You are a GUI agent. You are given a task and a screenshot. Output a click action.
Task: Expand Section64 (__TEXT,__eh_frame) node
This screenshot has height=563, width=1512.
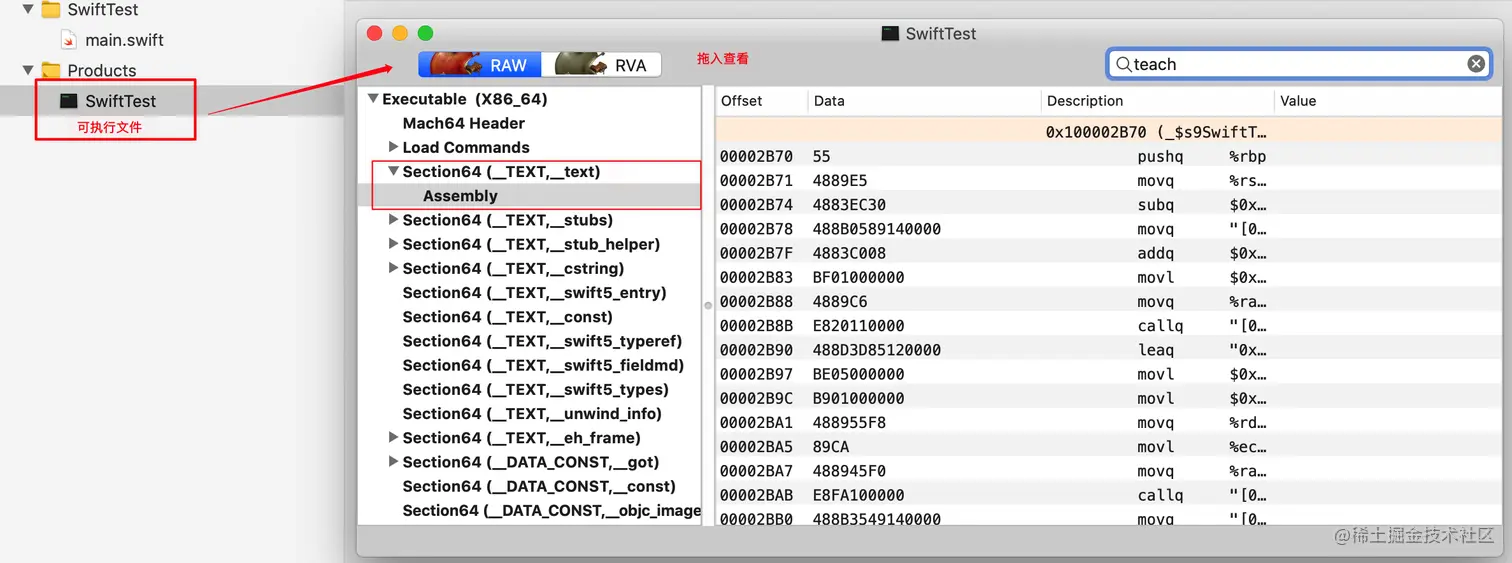[393, 437]
